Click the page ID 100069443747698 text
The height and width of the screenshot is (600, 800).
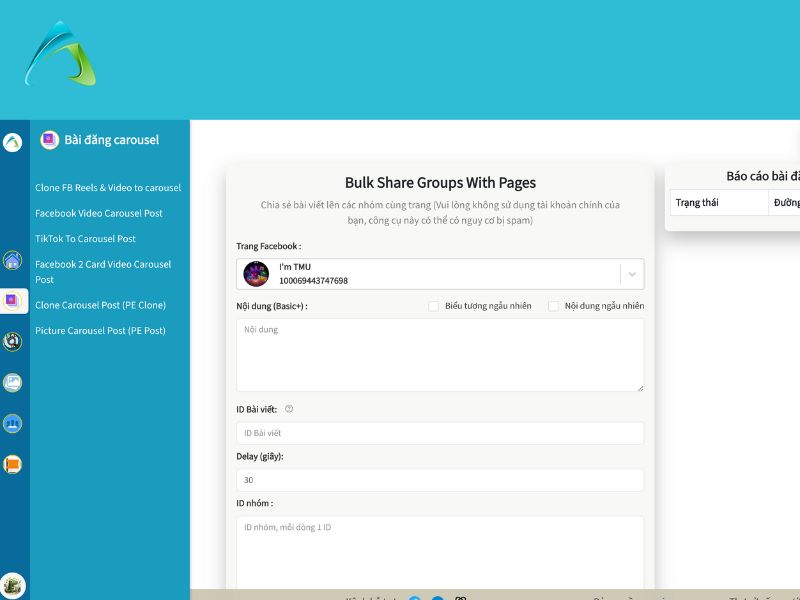(x=313, y=281)
